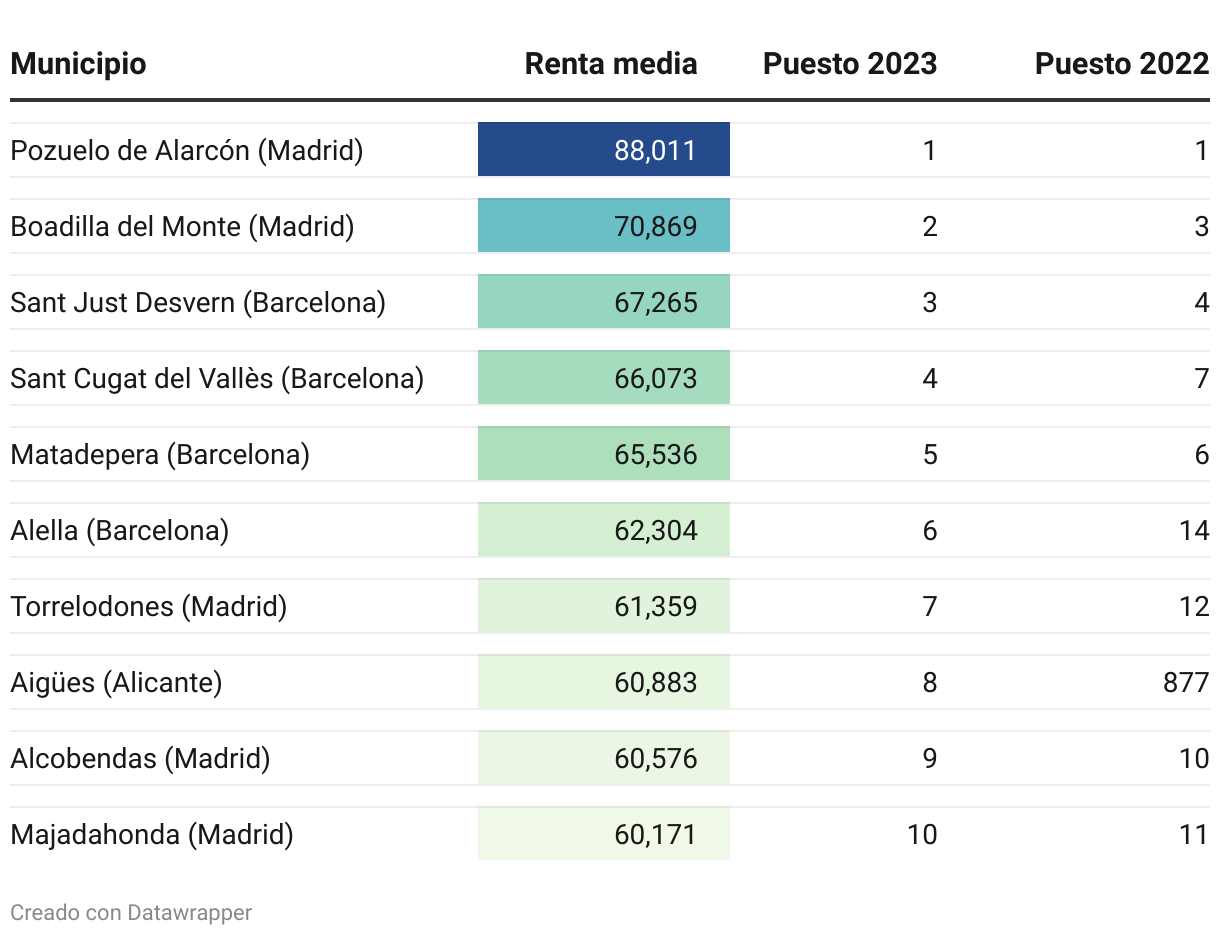Click the dark blue 88,011 cell
Viewport: 1220px width, 936px height.
pos(604,150)
